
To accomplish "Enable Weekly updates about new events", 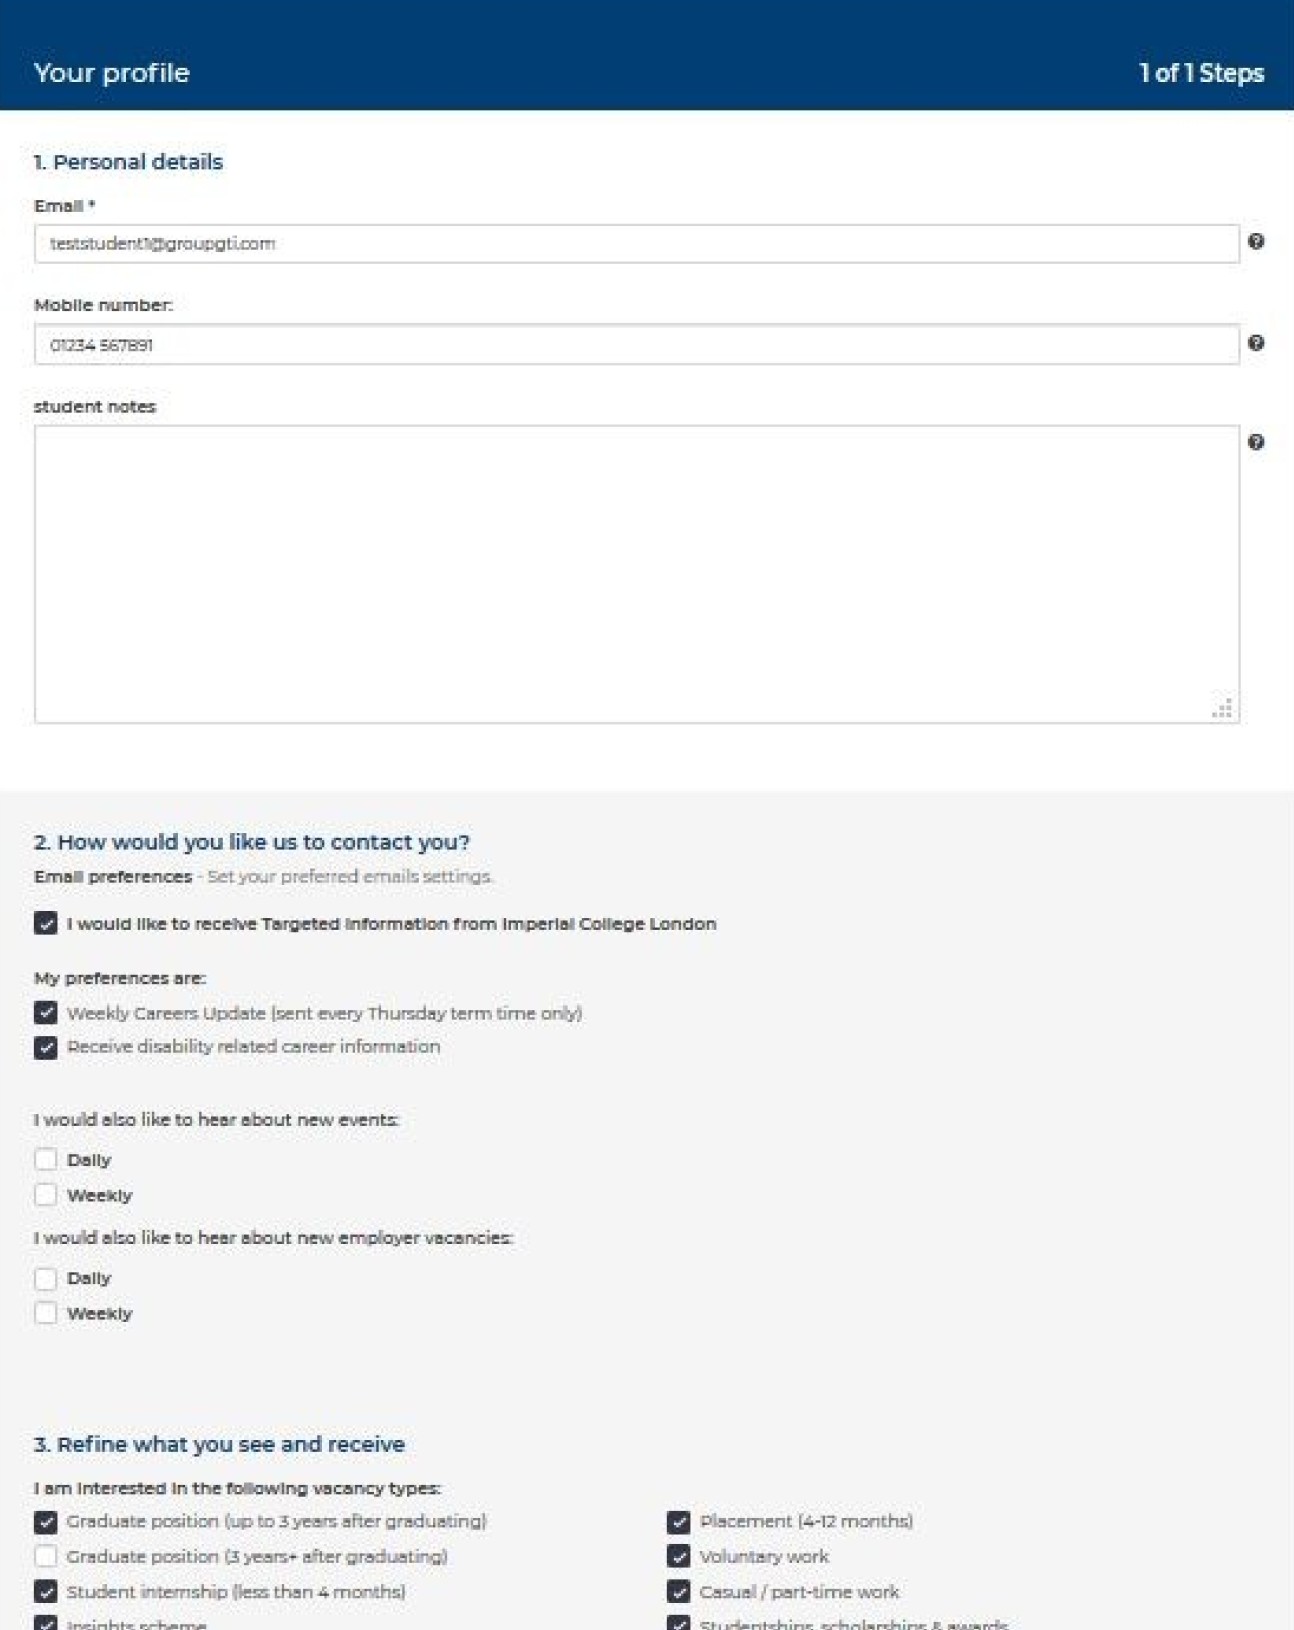I will pyautogui.click(x=46, y=1195).
